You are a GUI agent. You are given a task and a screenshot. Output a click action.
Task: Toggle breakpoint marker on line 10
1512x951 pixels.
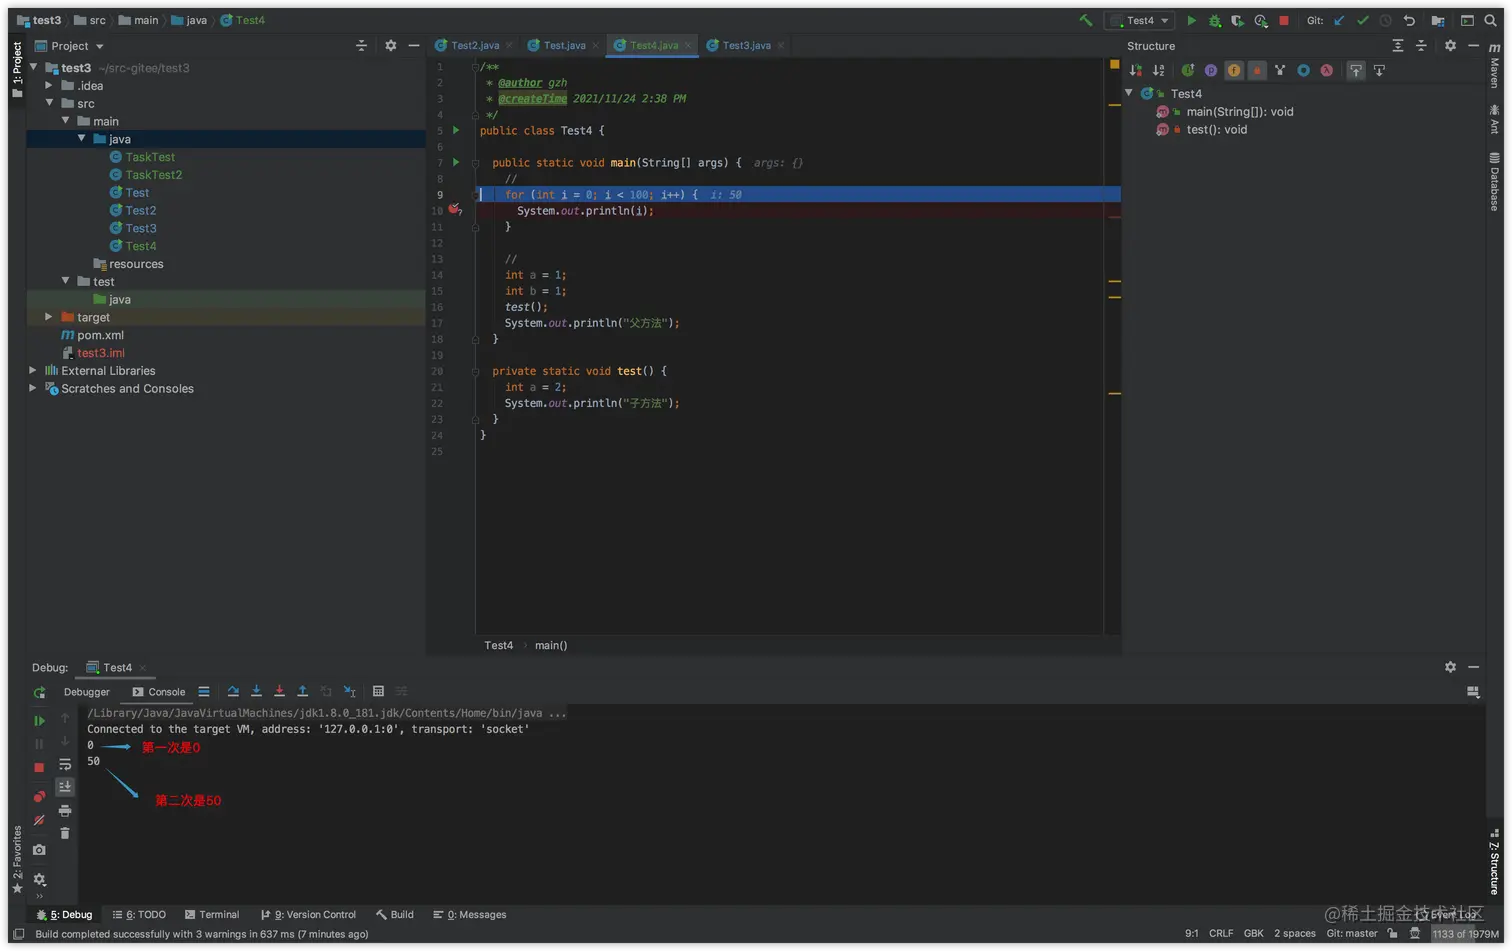click(x=454, y=209)
